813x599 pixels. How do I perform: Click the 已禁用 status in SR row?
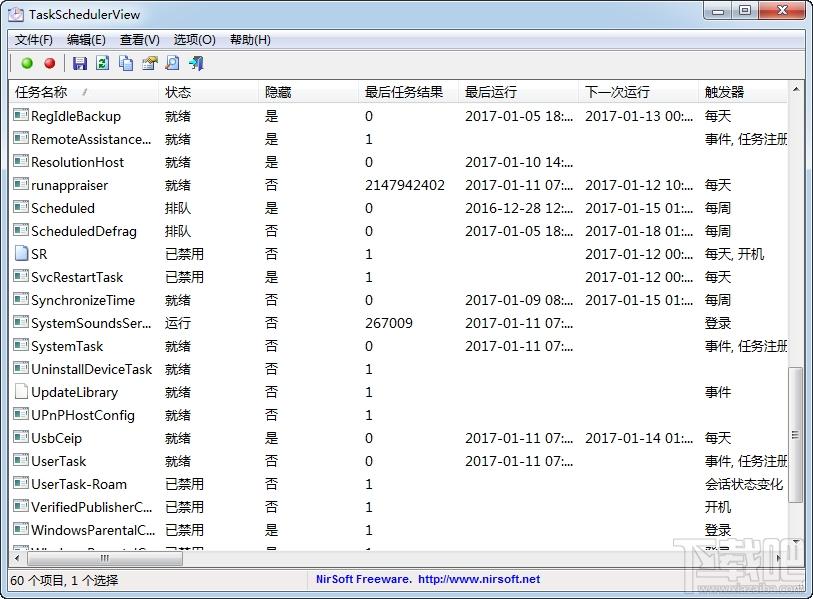(x=185, y=254)
